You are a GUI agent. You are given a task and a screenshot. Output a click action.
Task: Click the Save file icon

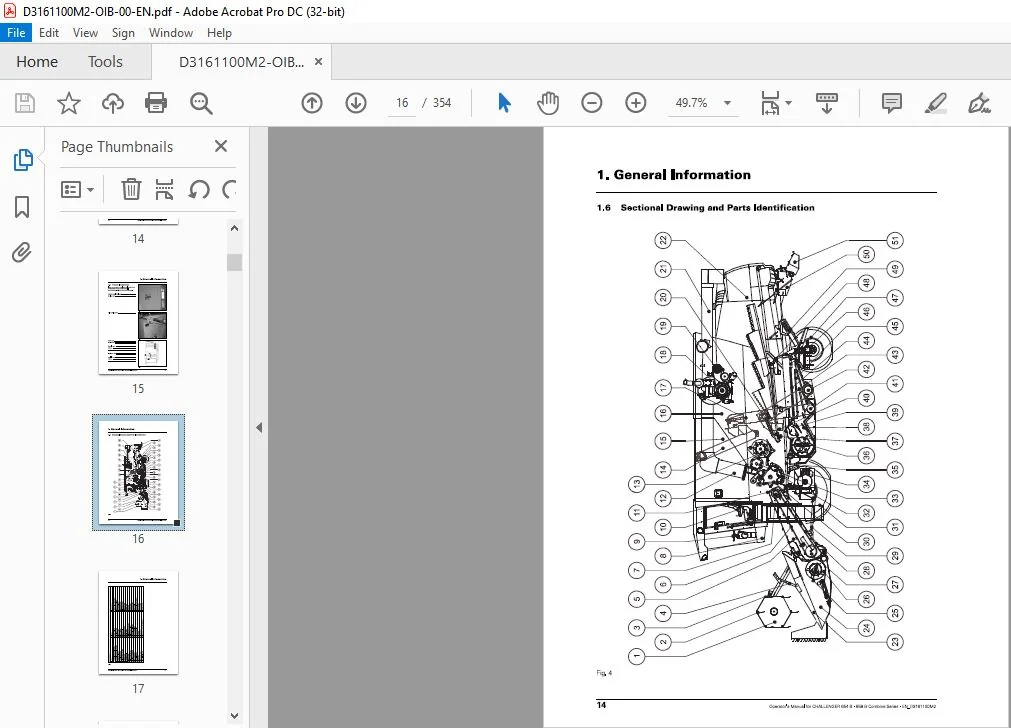(x=25, y=103)
